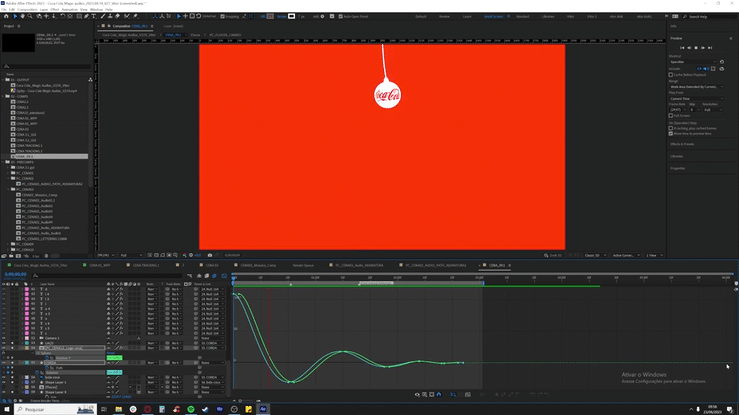The height and width of the screenshot is (415, 739).
Task: Open viewer magnification ratio dropdown
Action: pyautogui.click(x=106, y=255)
